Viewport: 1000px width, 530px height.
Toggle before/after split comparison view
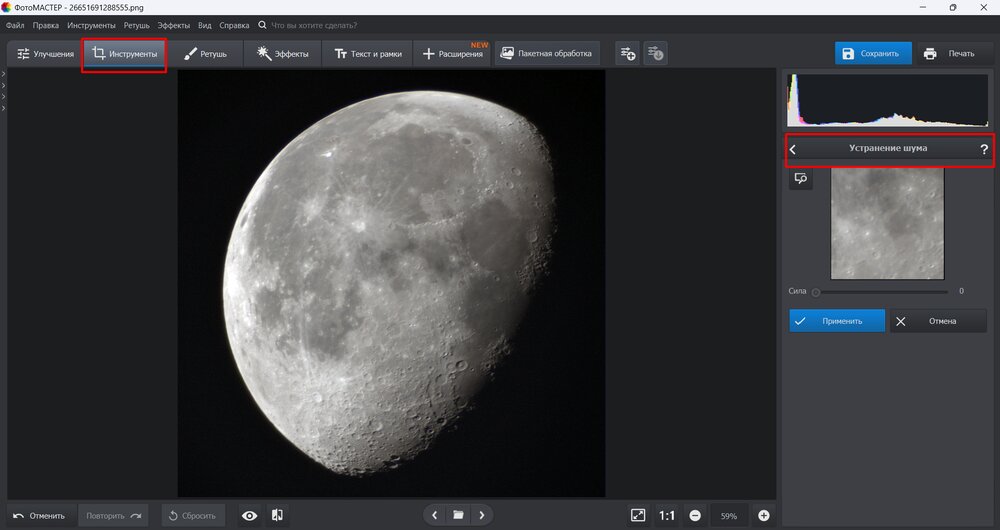tap(277, 515)
